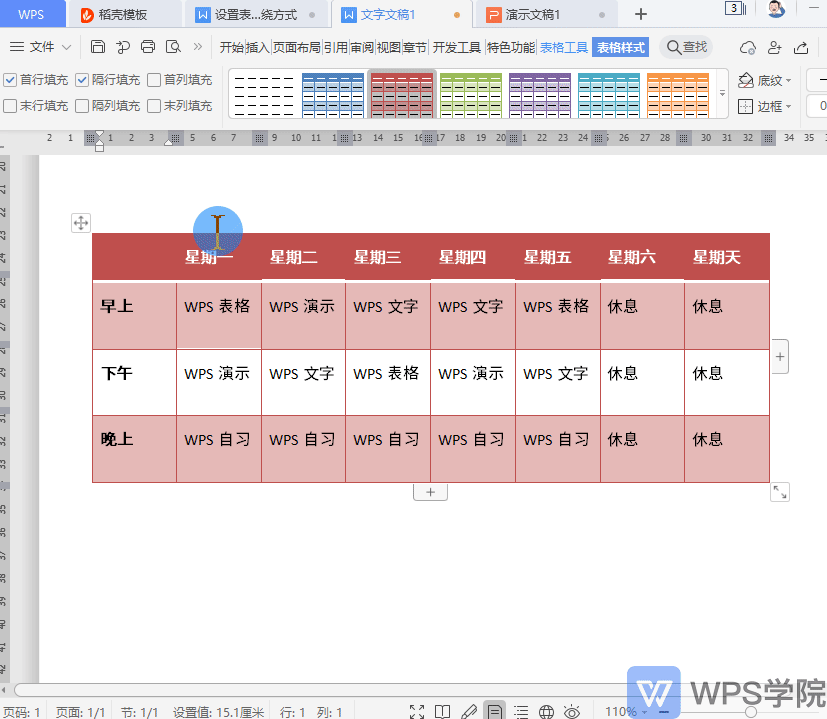Toggle eye protection mode icon

(x=572, y=712)
